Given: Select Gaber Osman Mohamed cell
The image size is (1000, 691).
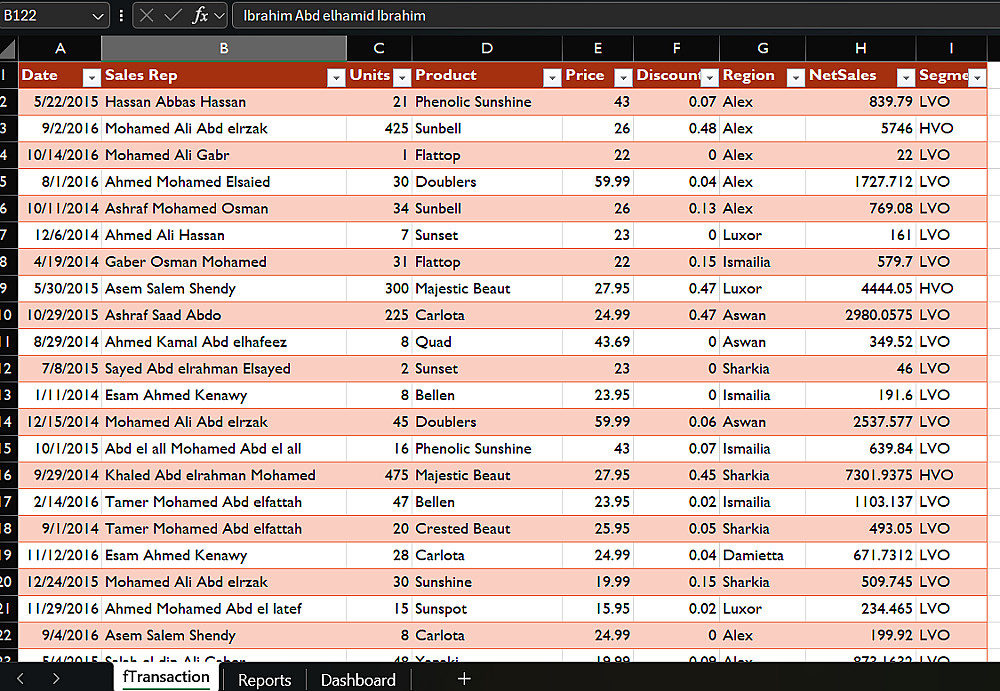Looking at the screenshot, I should 224,262.
